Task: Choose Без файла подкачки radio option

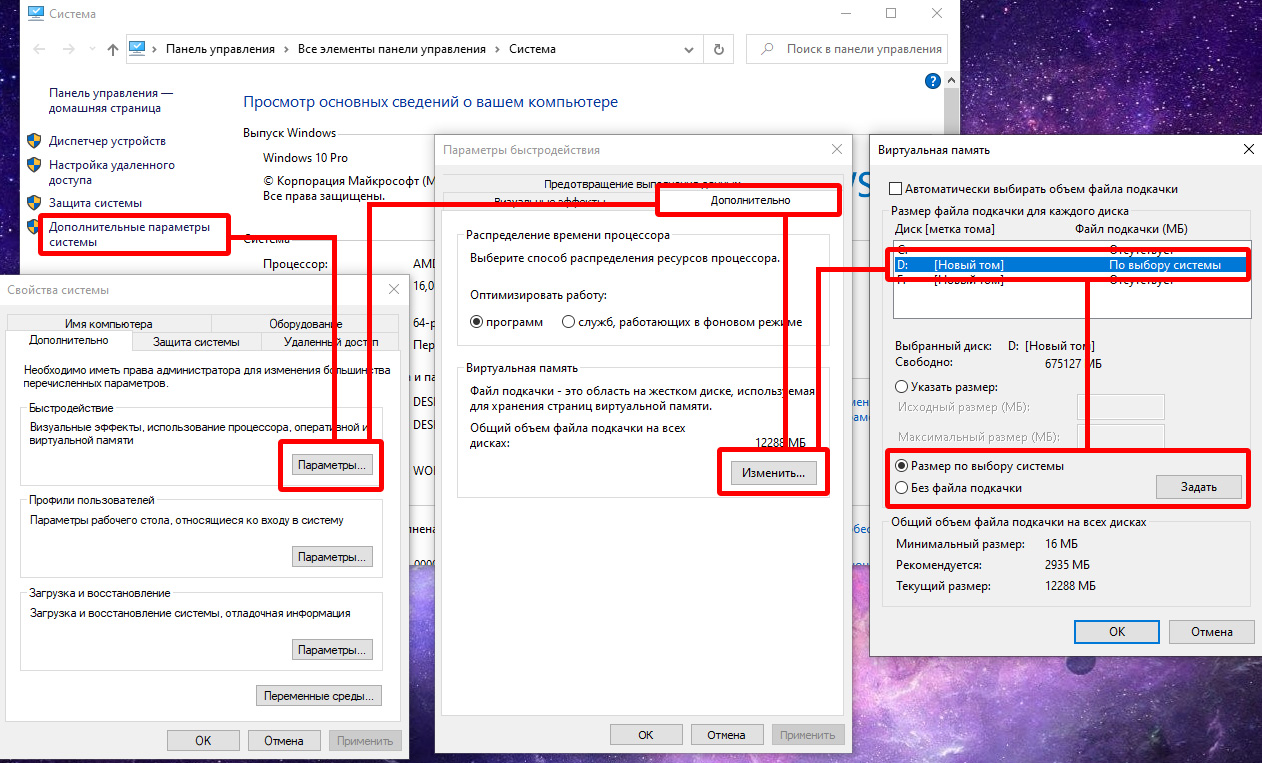Action: (x=902, y=488)
